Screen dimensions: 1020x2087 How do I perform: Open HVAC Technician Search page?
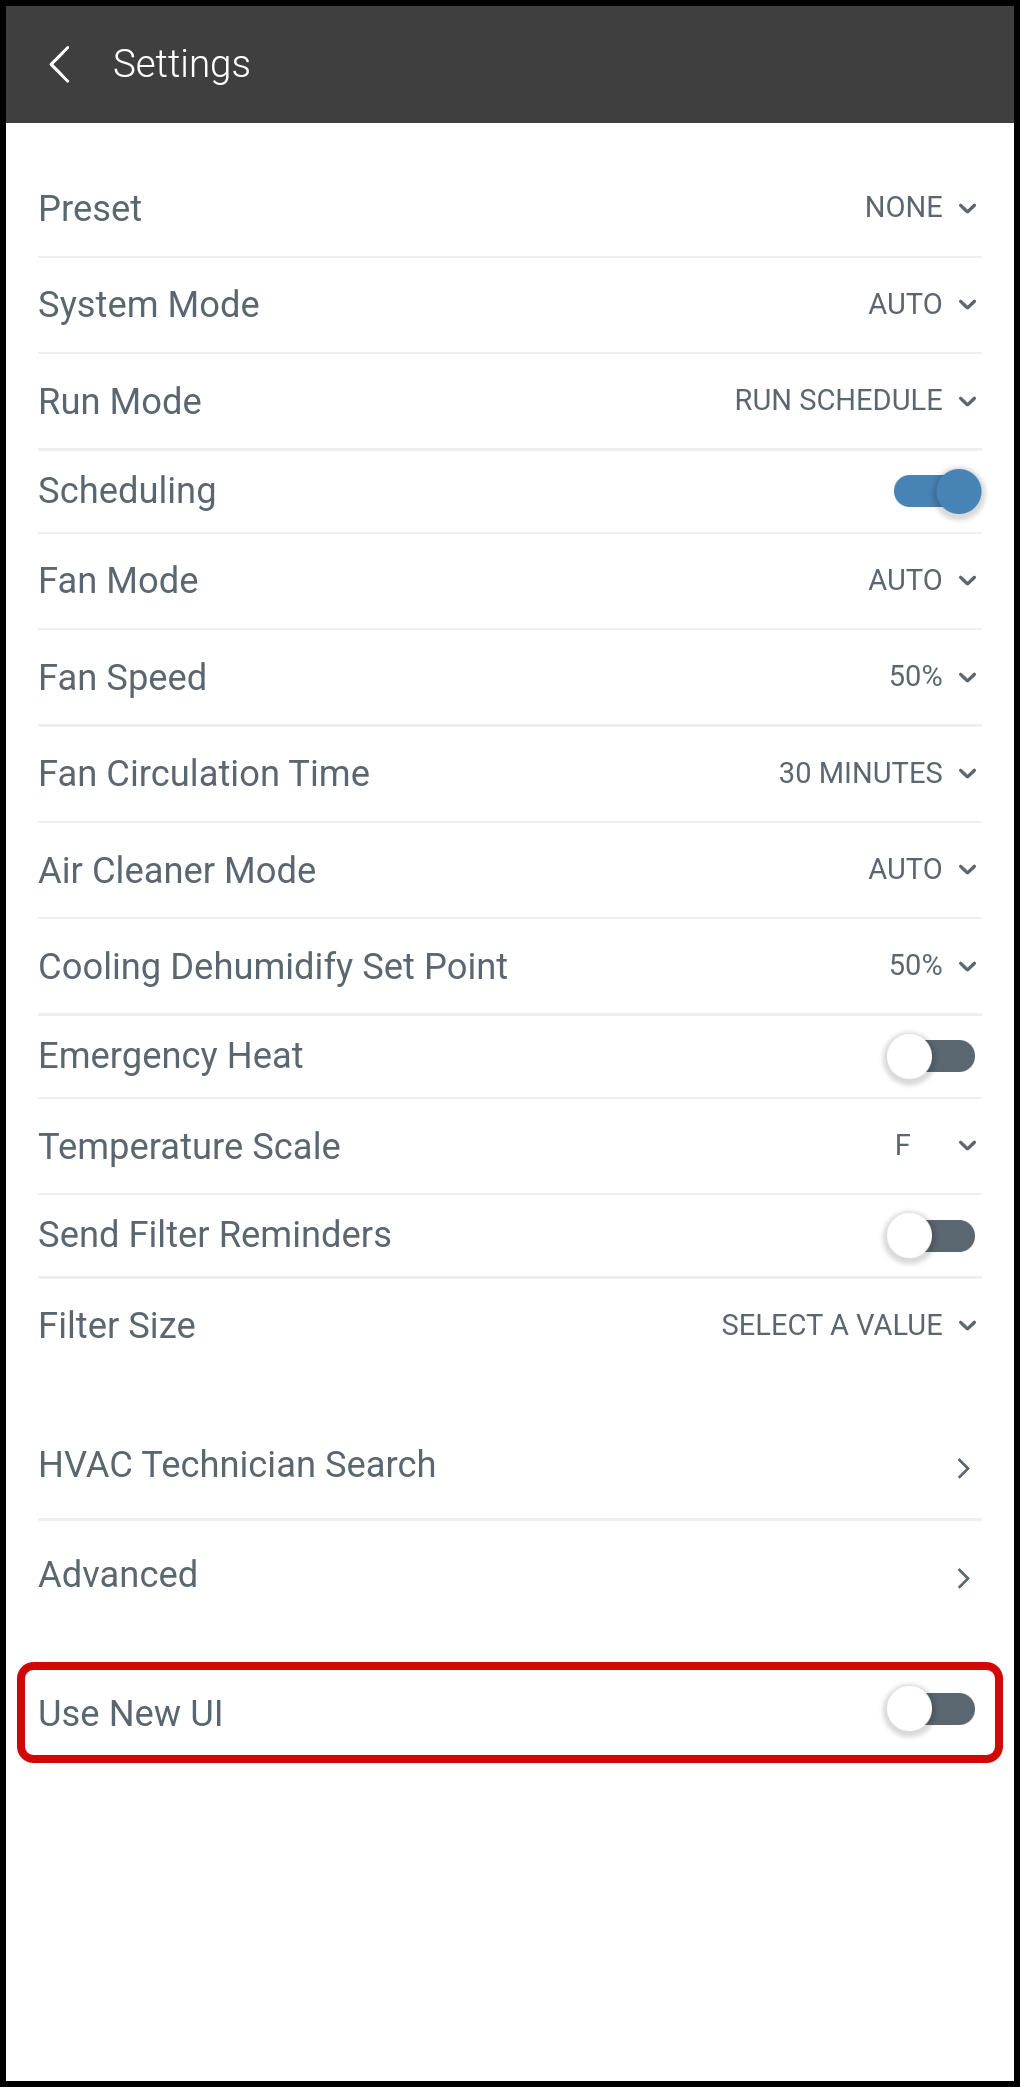[237, 1465]
